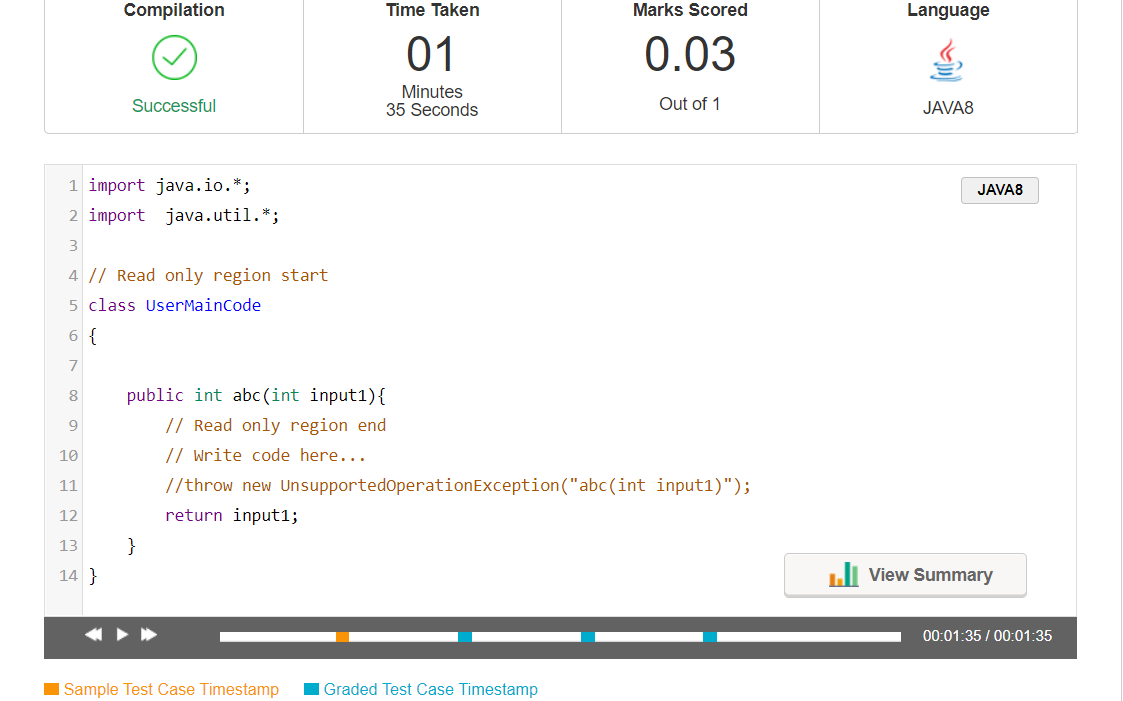The height and width of the screenshot is (701, 1123).
Task: Select the last blue graded test case marker
Action: tap(709, 636)
